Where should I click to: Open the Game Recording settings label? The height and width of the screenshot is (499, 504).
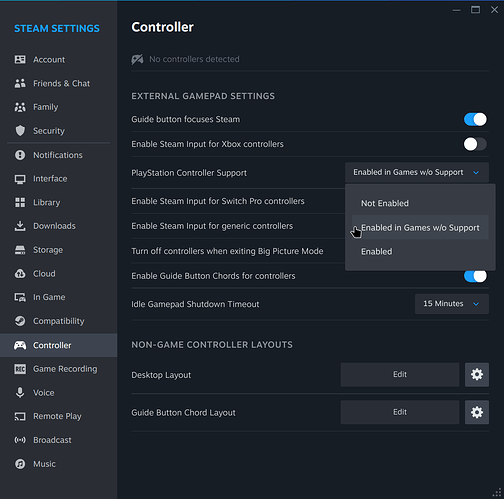pyautogui.click(x=65, y=369)
